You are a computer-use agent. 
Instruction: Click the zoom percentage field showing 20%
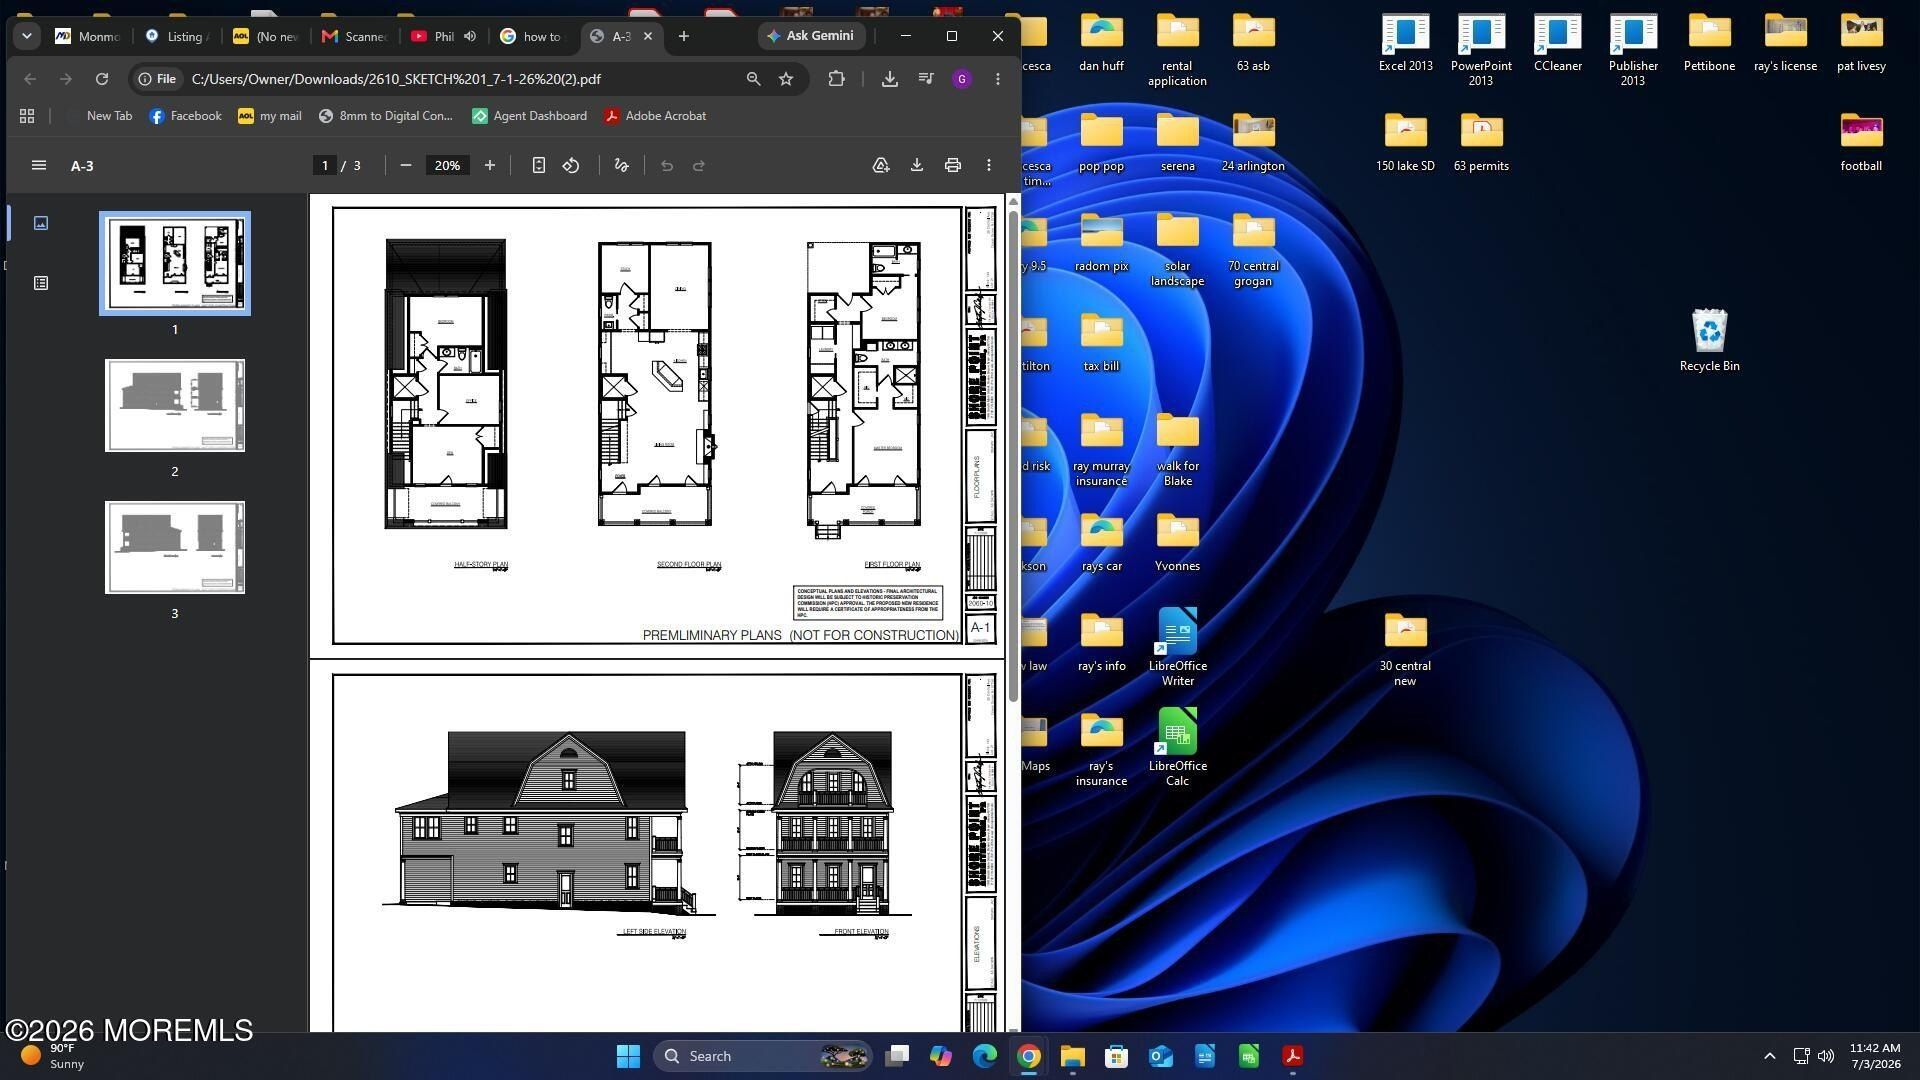tap(447, 165)
